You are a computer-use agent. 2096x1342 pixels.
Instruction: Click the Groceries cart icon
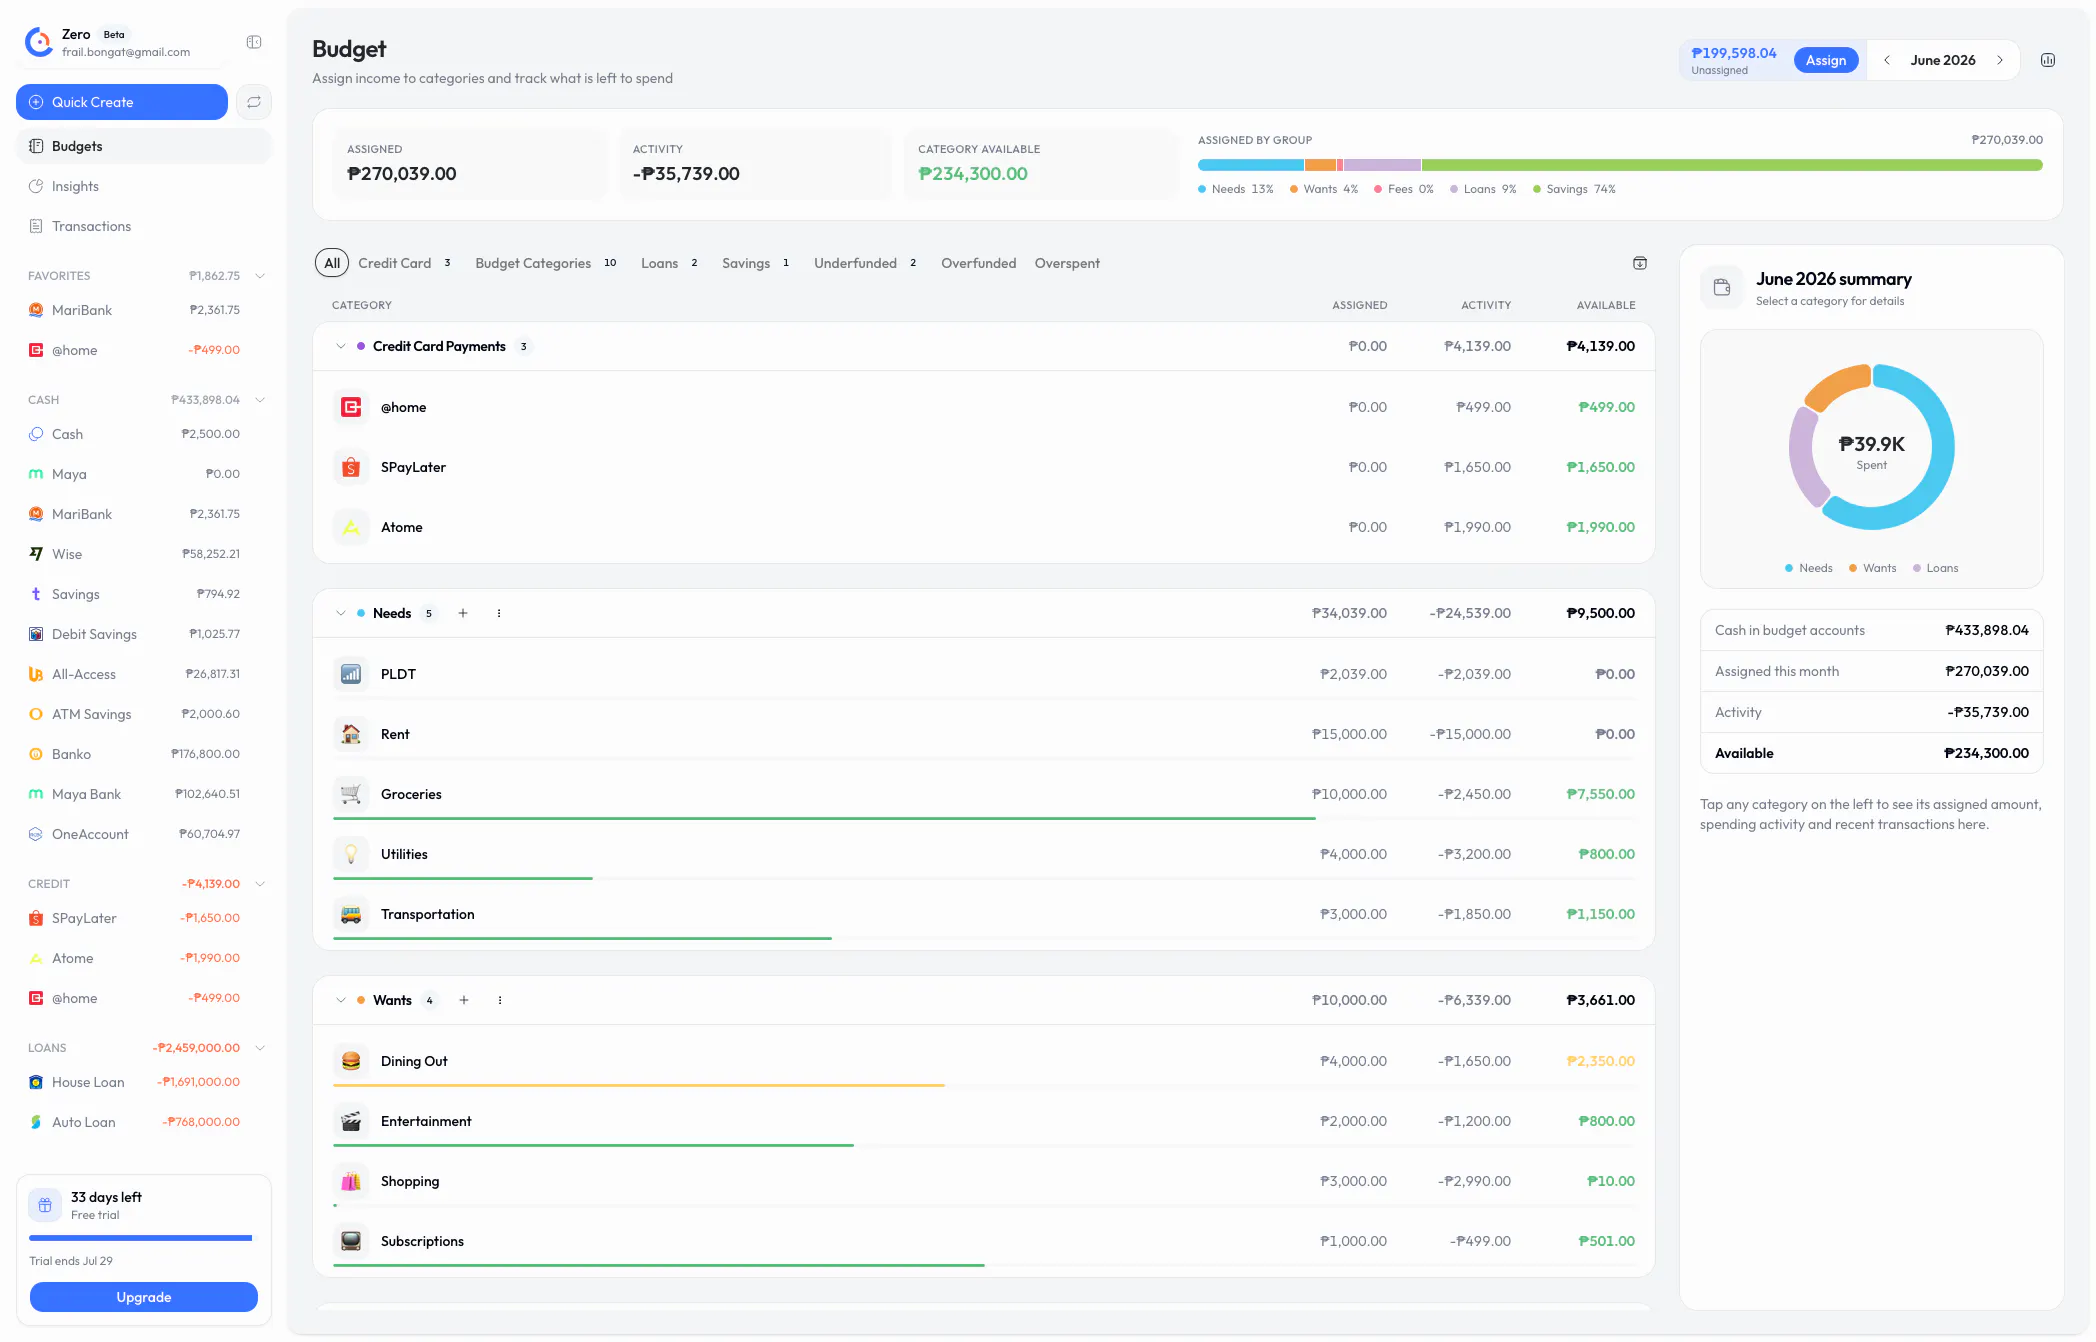coord(351,794)
